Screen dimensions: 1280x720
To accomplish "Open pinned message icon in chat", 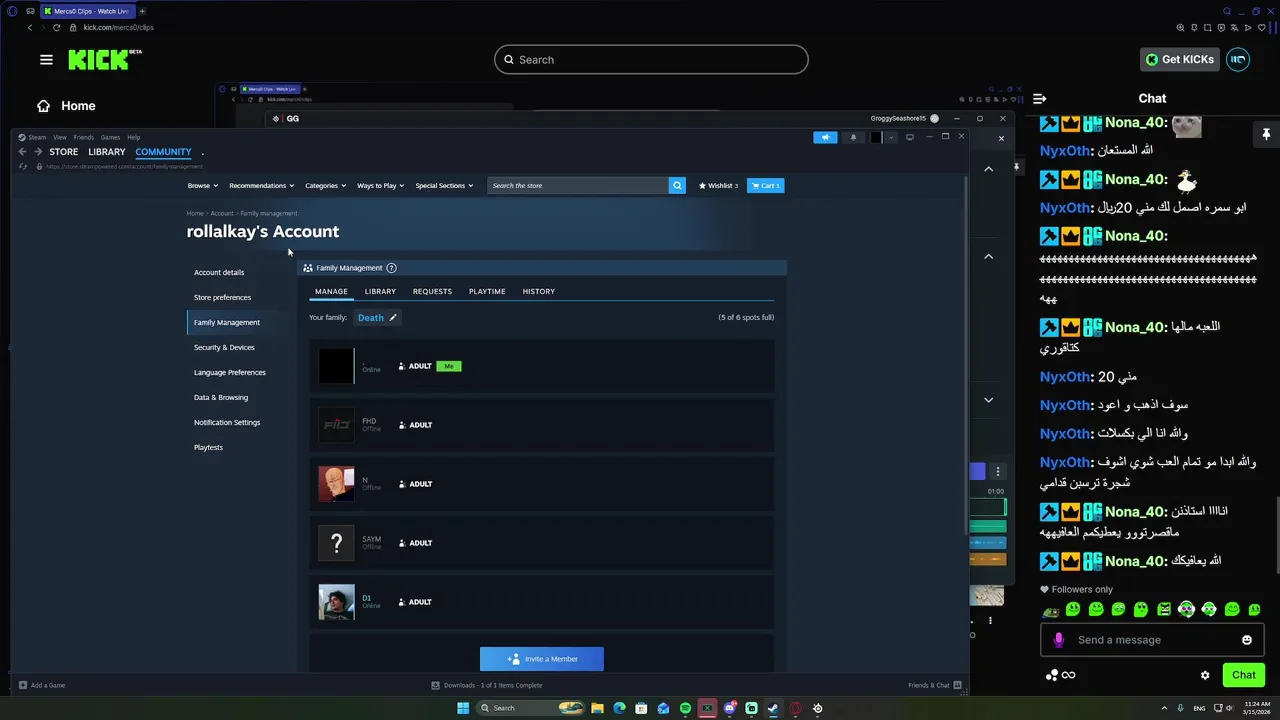I will click(x=1265, y=134).
